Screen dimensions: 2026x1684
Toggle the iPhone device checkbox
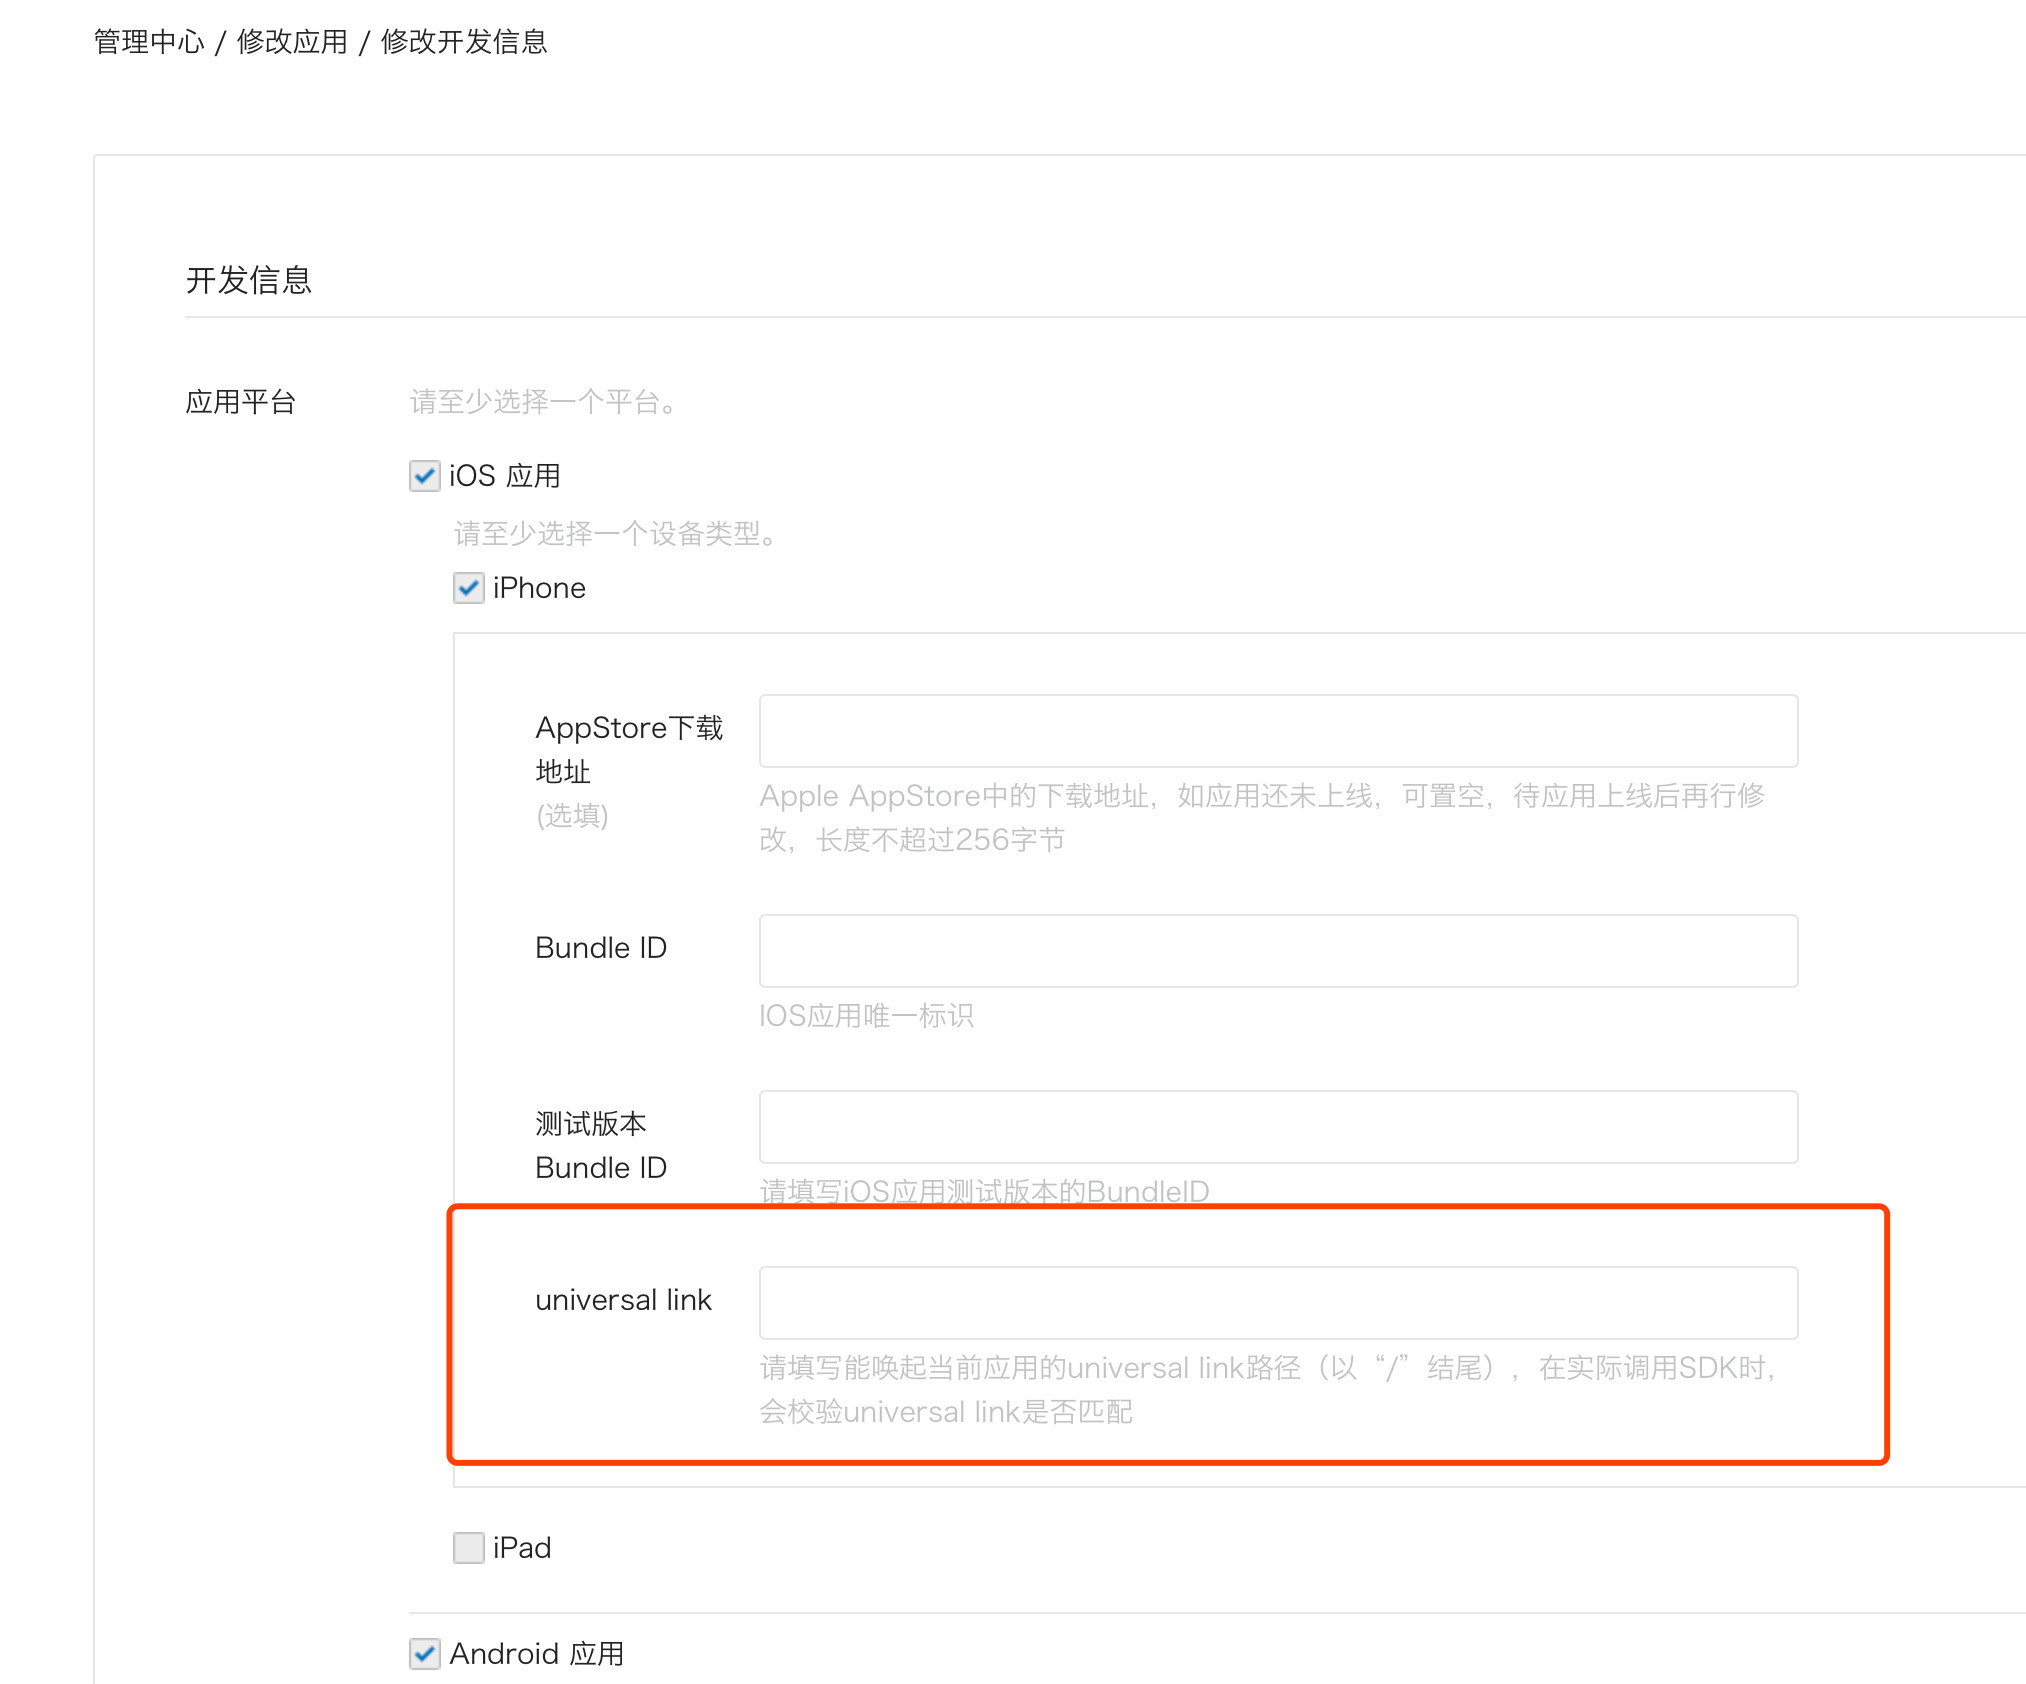click(x=468, y=588)
